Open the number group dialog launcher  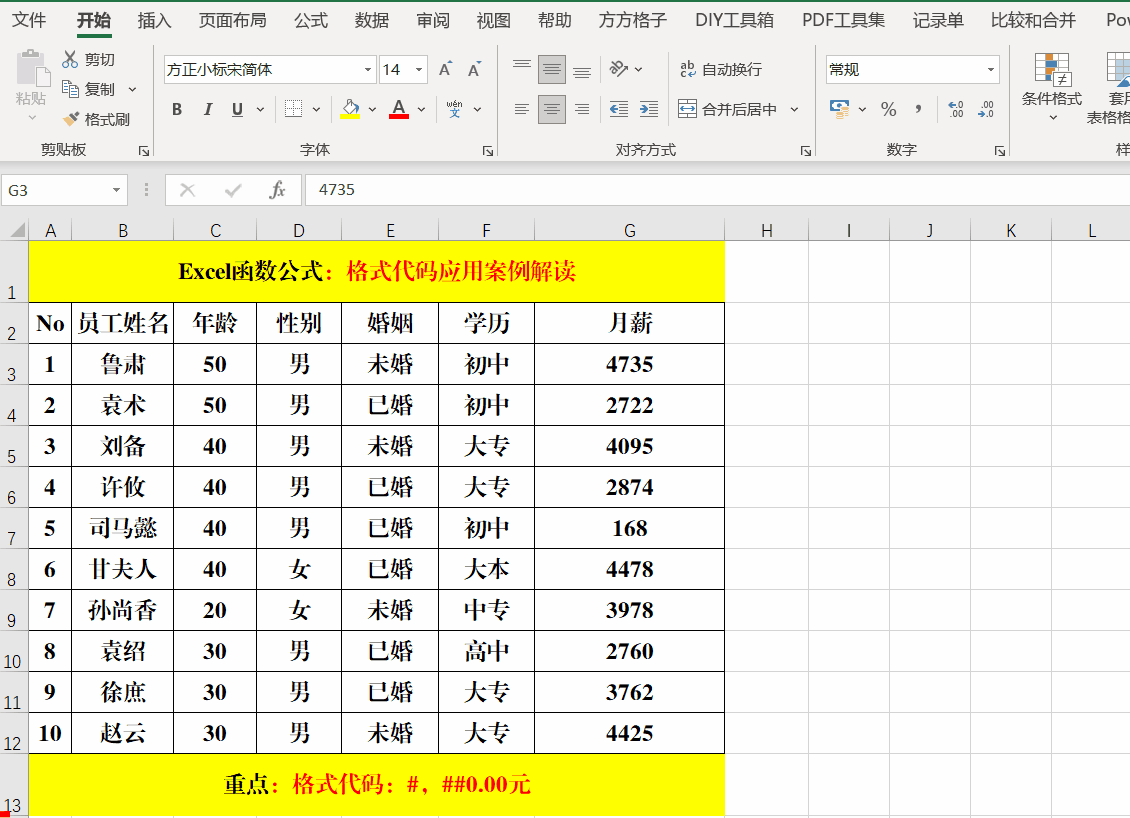click(1000, 151)
